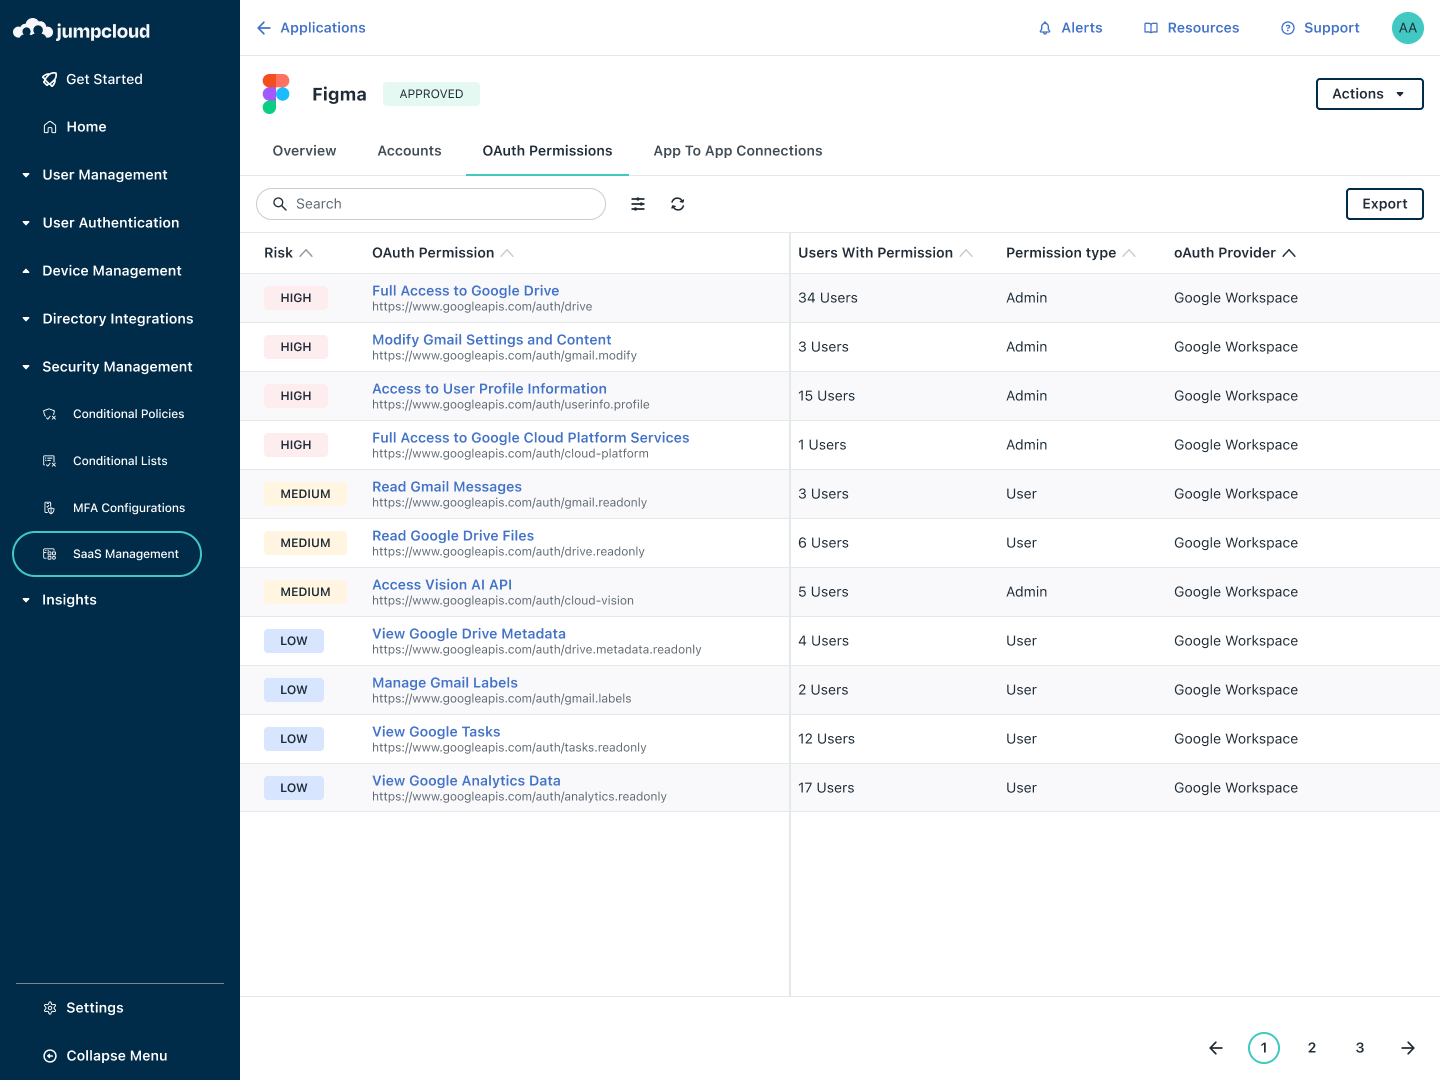This screenshot has width=1440, height=1080.
Task: Refresh the OAuth permissions list
Action: [x=678, y=204]
